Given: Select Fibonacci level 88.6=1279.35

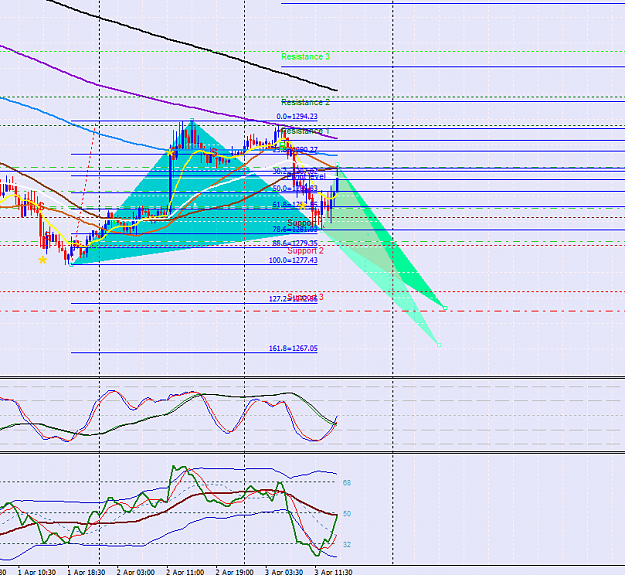Looking at the screenshot, I should [295, 243].
